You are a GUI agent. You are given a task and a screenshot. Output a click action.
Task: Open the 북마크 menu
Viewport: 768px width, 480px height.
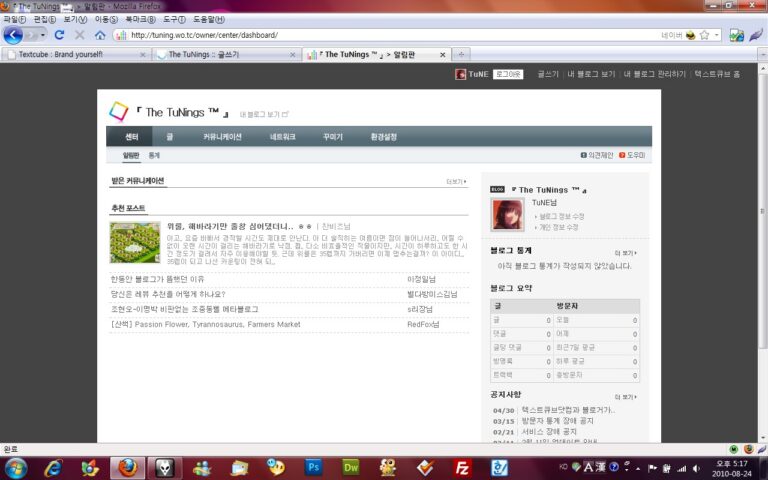[140, 20]
